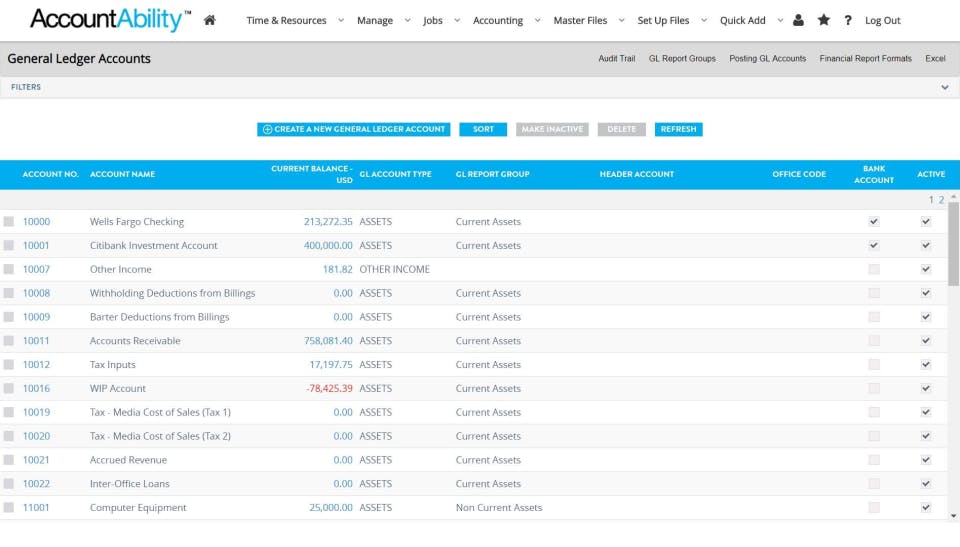Select row checkbox for account 10000
This screenshot has height=547, width=960.
pyautogui.click(x=9, y=222)
